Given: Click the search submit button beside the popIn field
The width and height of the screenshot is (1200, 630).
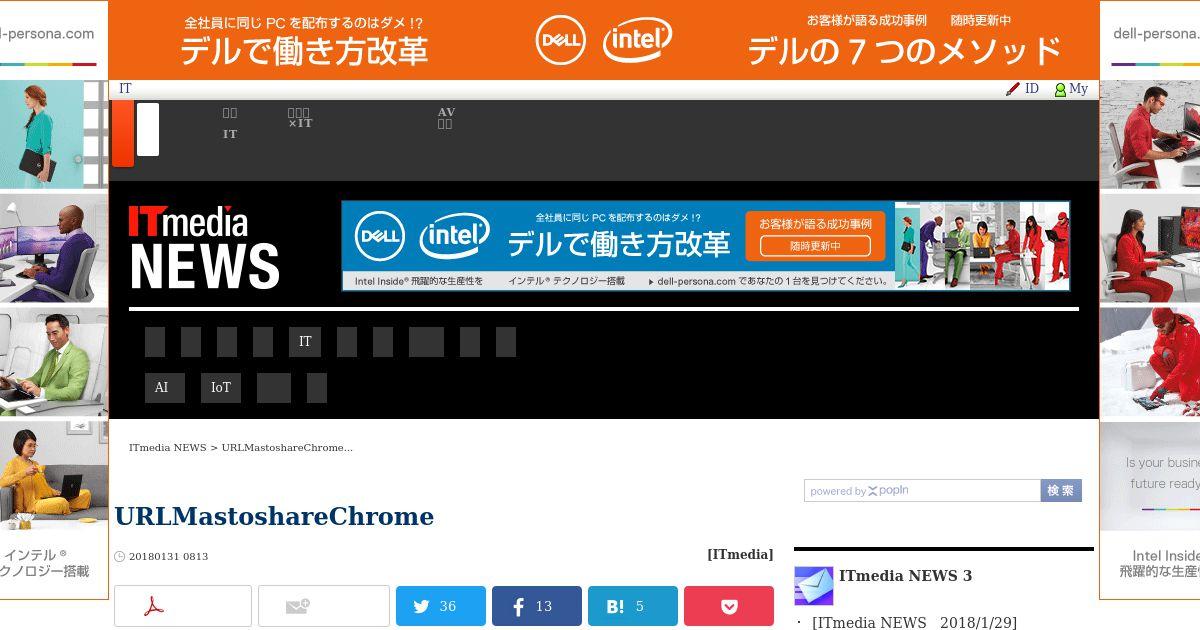Looking at the screenshot, I should 1061,491.
